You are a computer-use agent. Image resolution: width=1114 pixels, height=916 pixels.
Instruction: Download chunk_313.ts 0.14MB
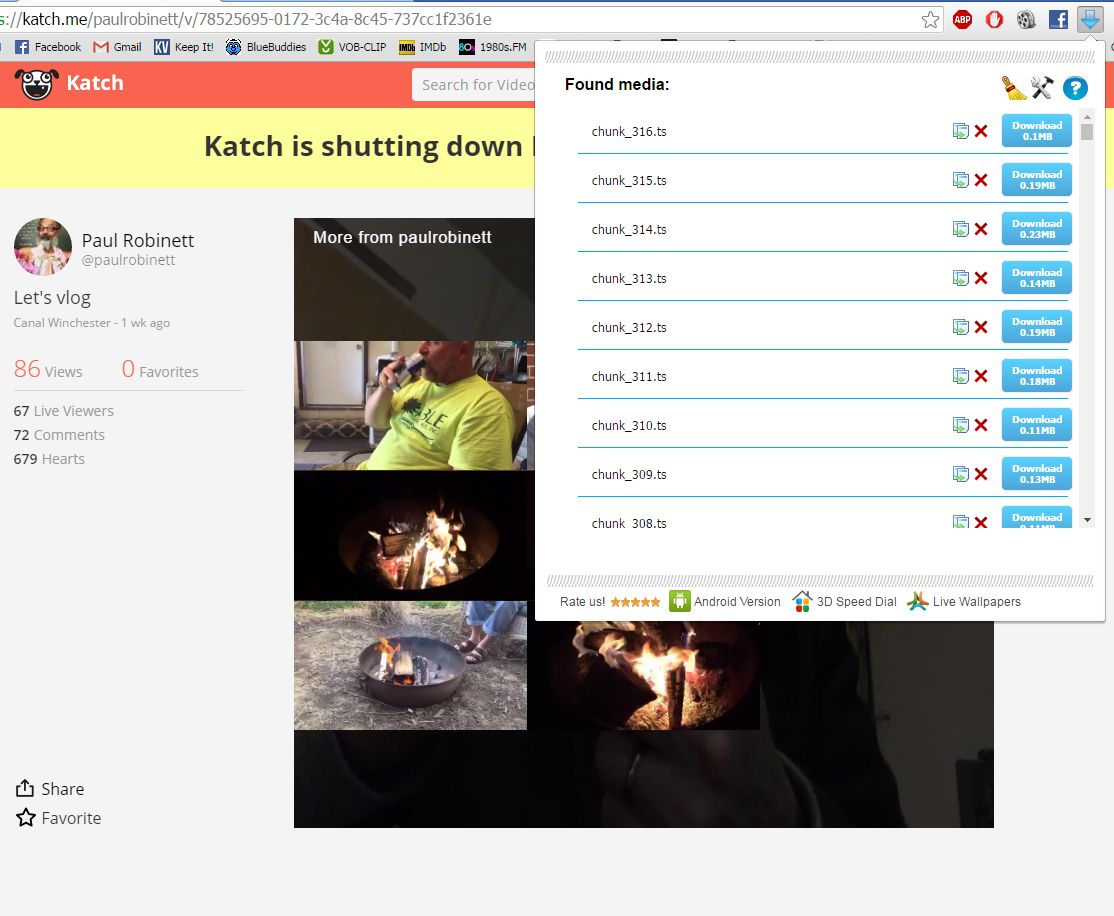[x=1037, y=278]
